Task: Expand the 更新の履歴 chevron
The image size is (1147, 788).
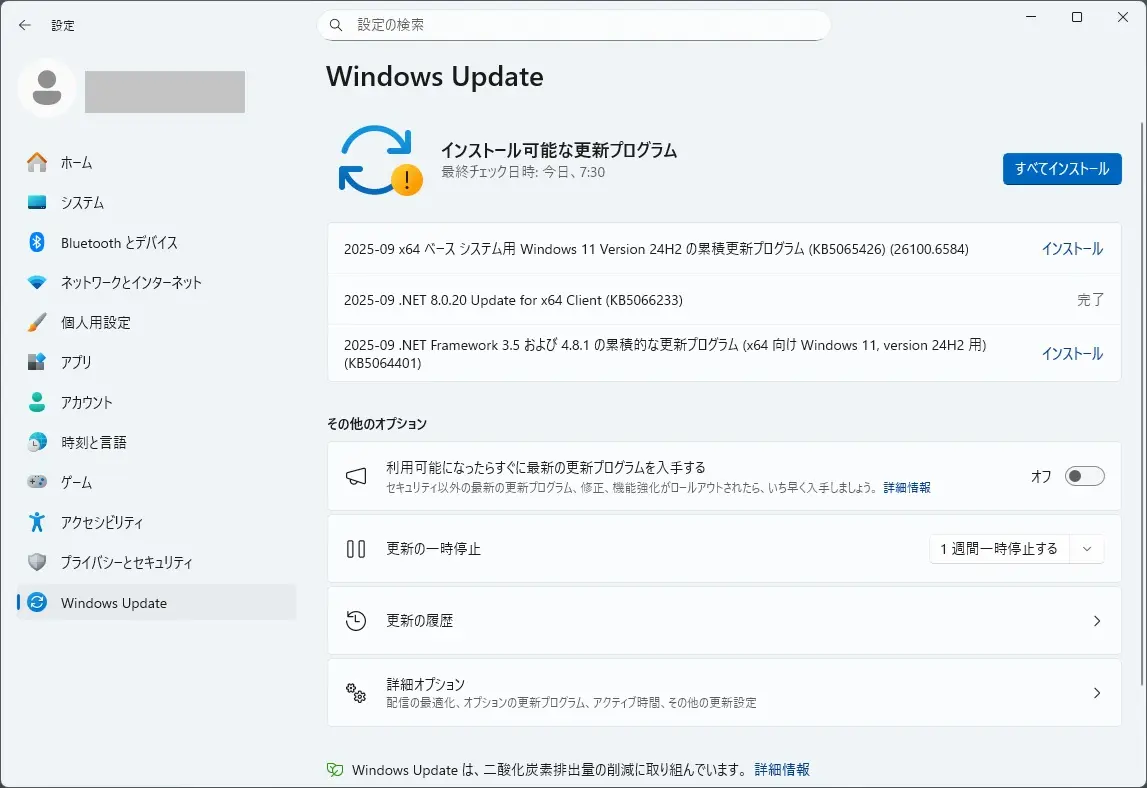Action: pos(1097,620)
